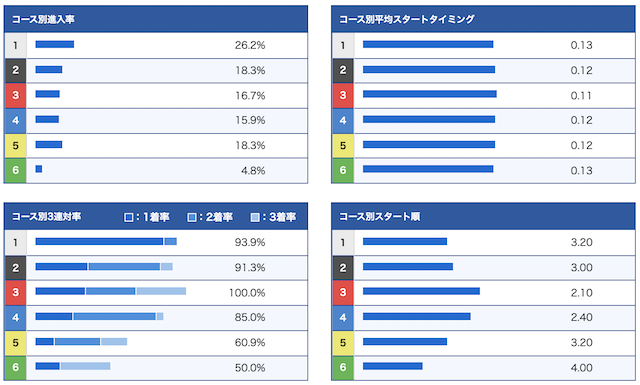Click green course 6 badge in コース別進入率
This screenshot has height=385, width=640.
pos(16,170)
